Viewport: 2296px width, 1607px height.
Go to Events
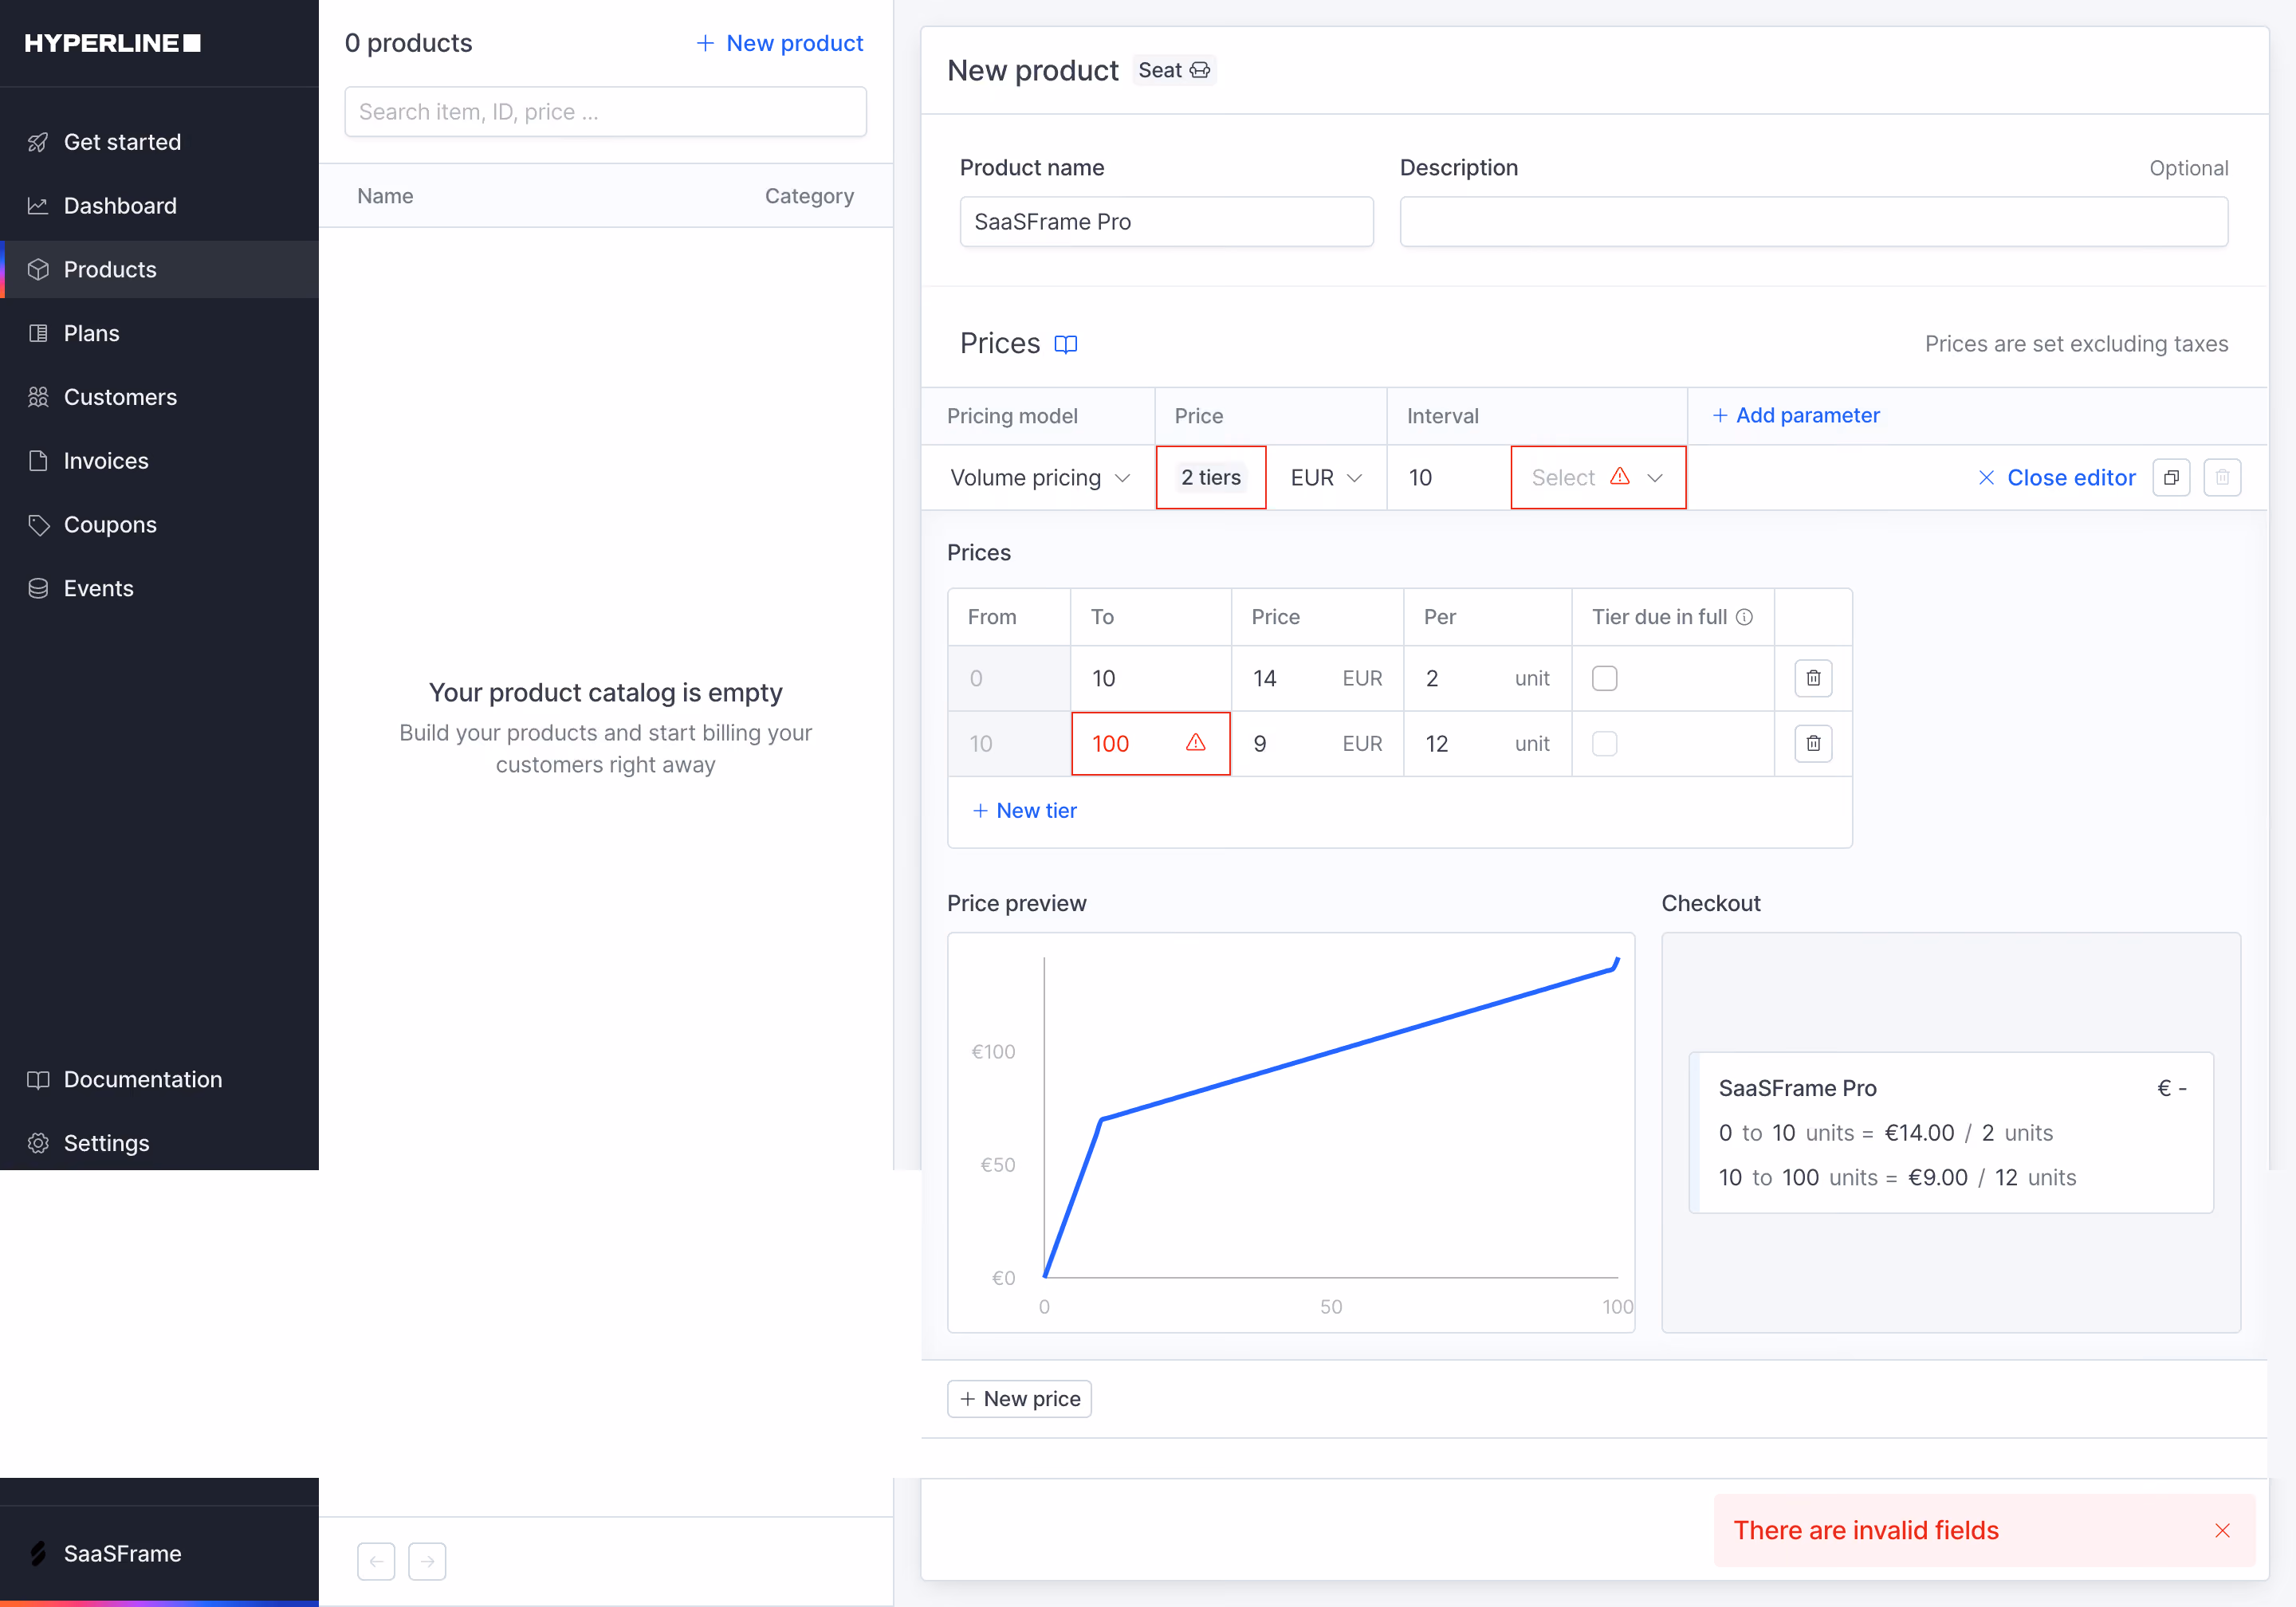click(x=159, y=588)
